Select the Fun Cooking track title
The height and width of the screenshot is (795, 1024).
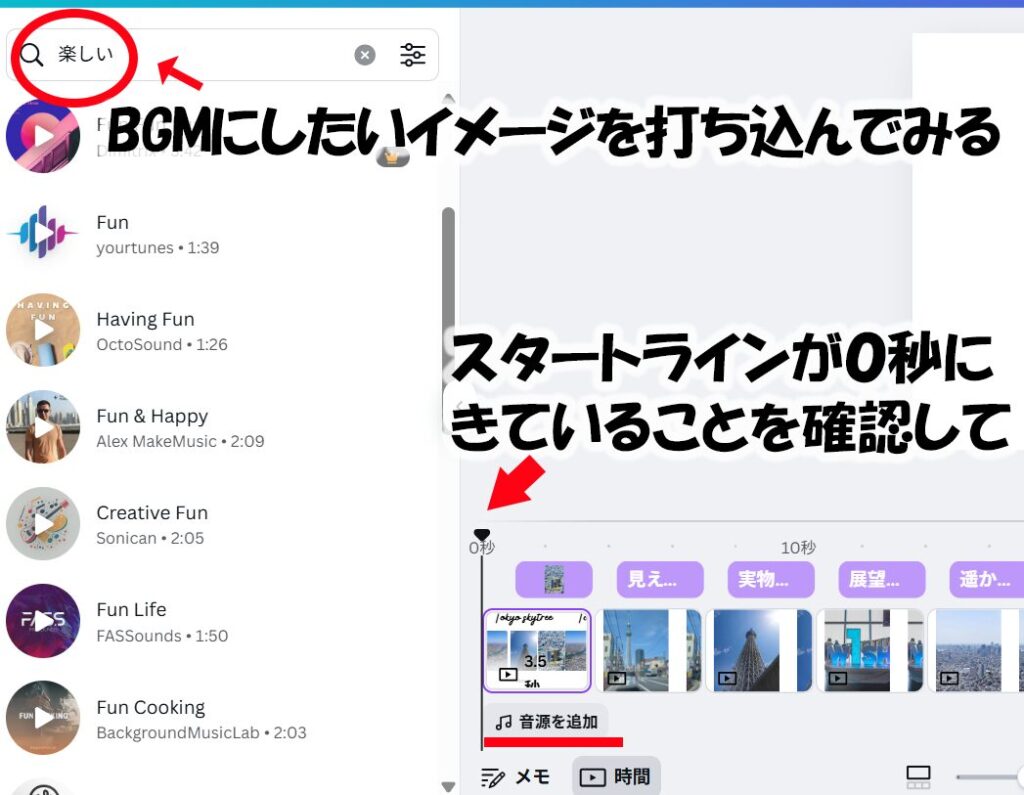tap(151, 707)
